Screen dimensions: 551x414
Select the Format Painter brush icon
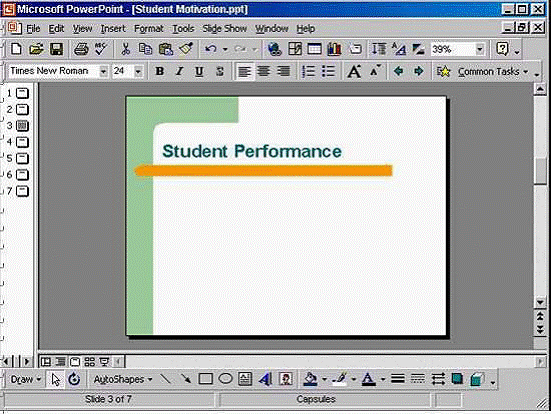[186, 49]
